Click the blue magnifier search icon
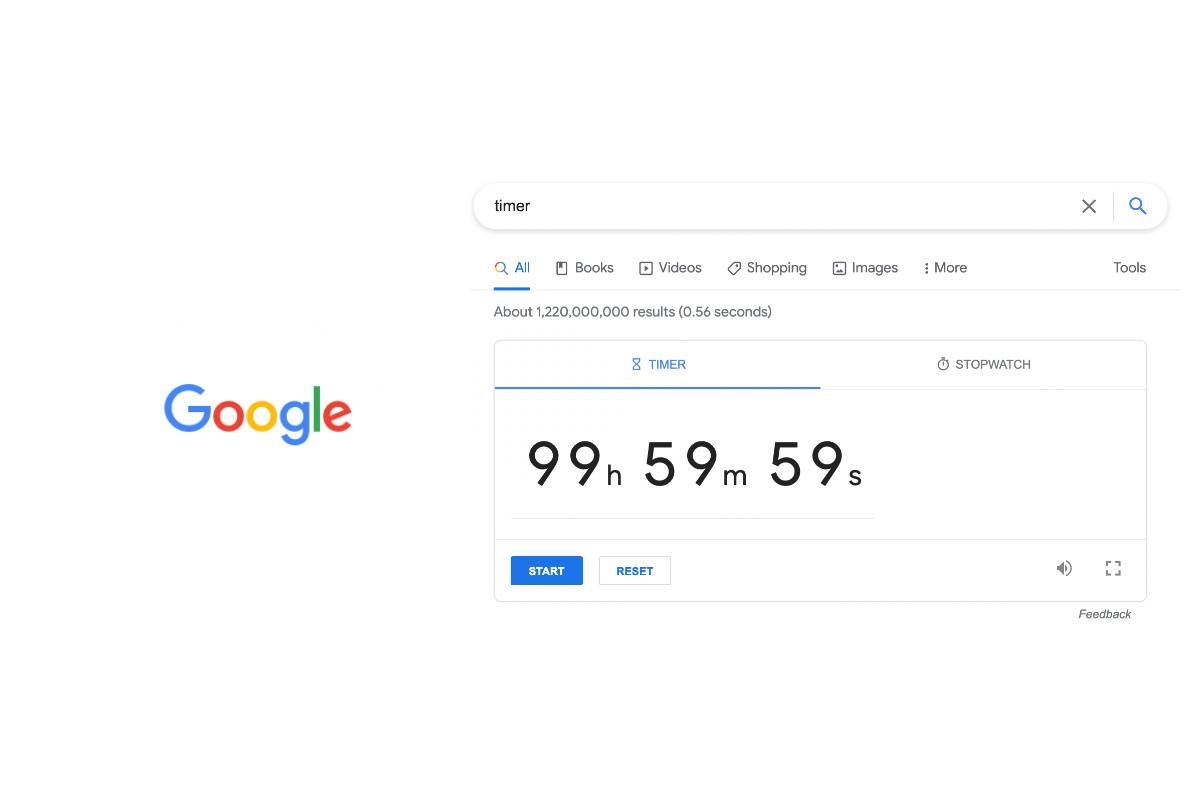The width and height of the screenshot is (1200, 800). [1137, 206]
